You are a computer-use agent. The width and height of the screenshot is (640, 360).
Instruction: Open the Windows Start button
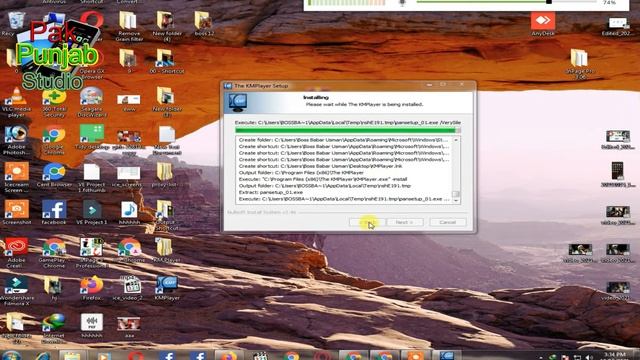11,356
